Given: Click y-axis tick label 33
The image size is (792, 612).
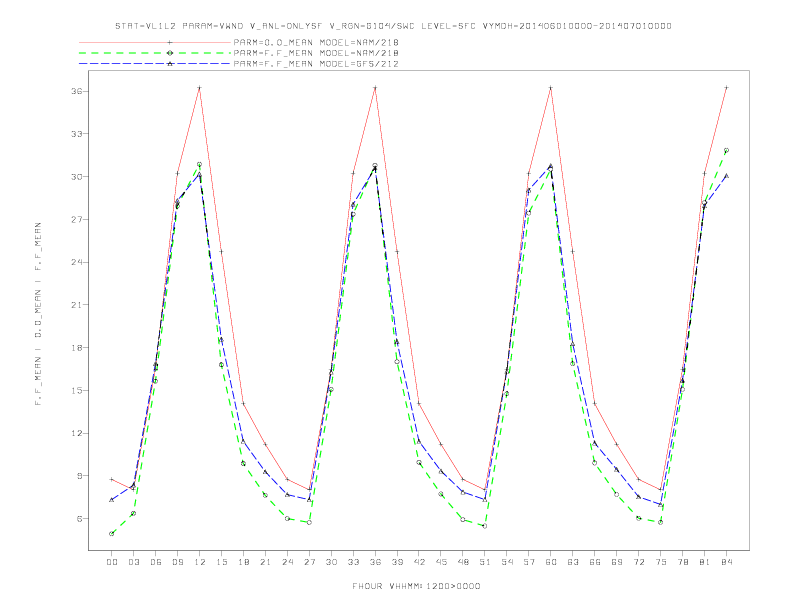Looking at the screenshot, I should click(76, 134).
